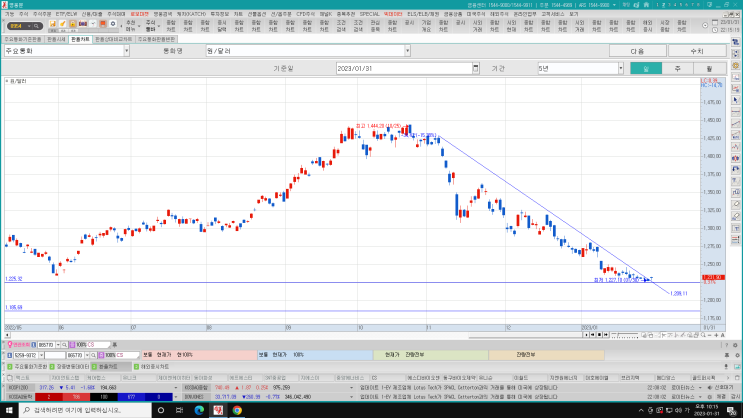This screenshot has width=743, height=418.
Task: Switch to the 환율시세 tab
Action: (x=56, y=39)
